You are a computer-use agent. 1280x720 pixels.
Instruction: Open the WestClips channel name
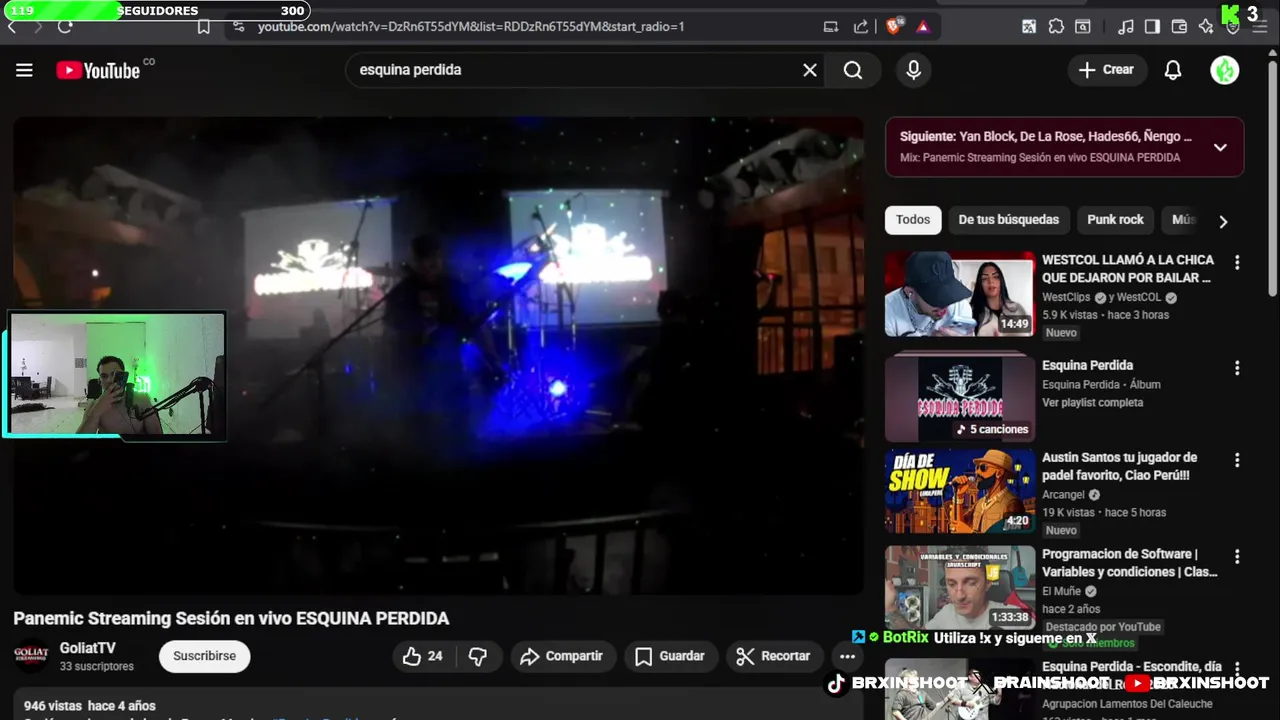1066,298
